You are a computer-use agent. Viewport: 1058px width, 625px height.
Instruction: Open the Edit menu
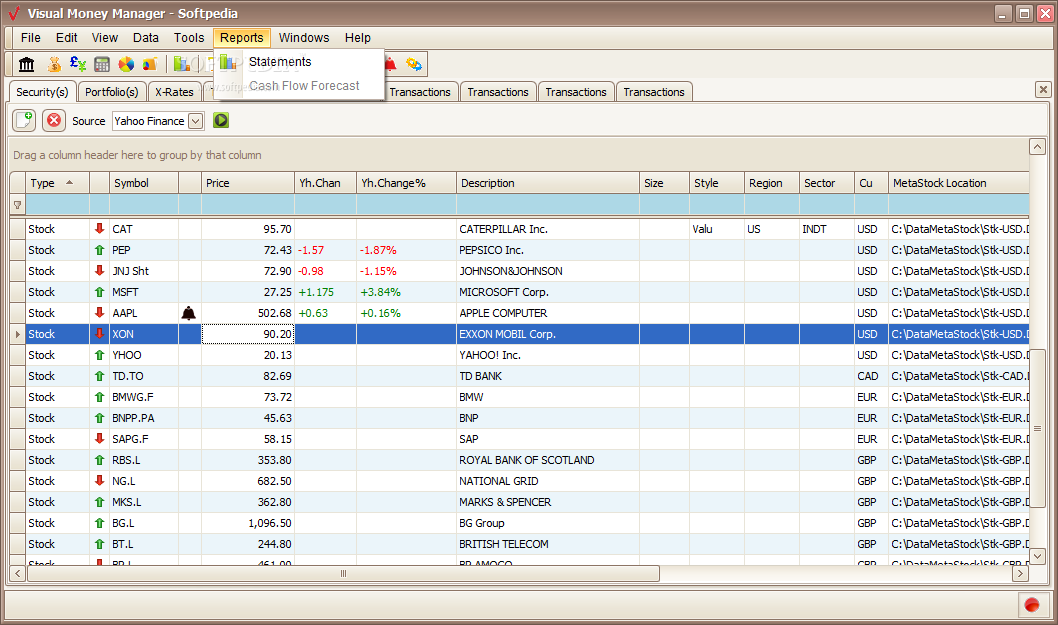[66, 38]
